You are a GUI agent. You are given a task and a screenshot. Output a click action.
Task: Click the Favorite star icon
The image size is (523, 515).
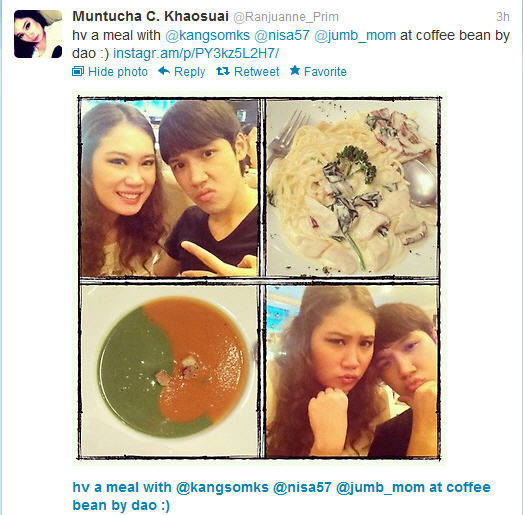coord(295,70)
